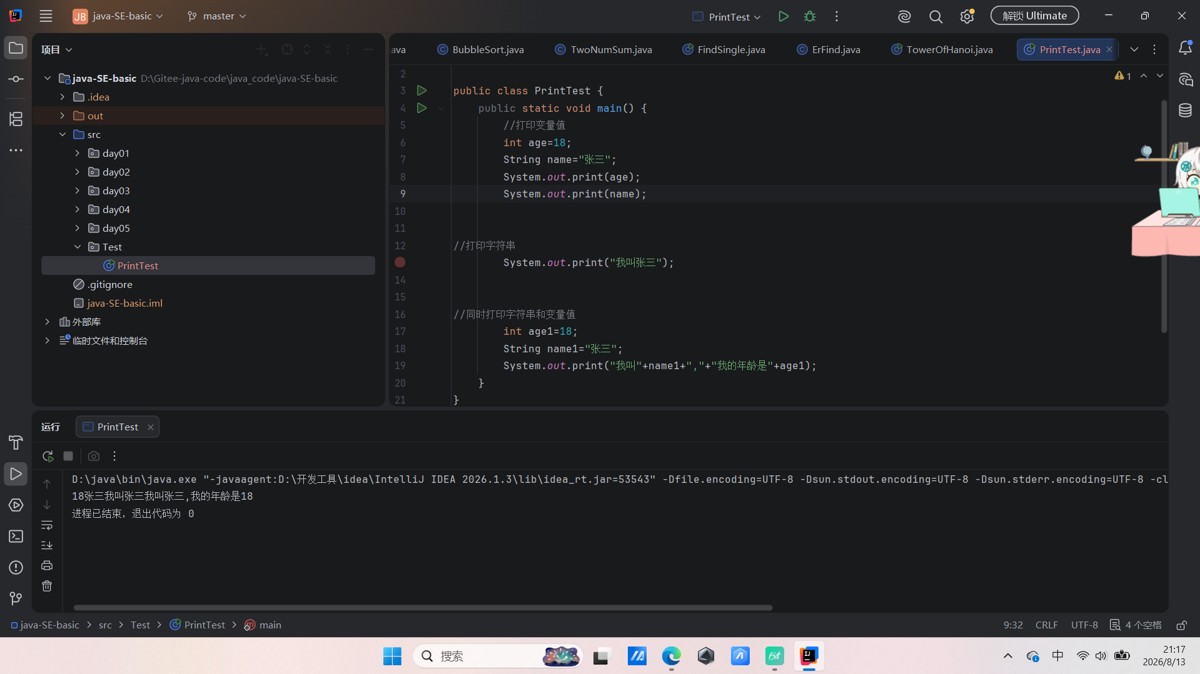Screen dimensions: 1200x674
Task: Toggle the input method indicator 中 in tray
Action: [1057, 656]
